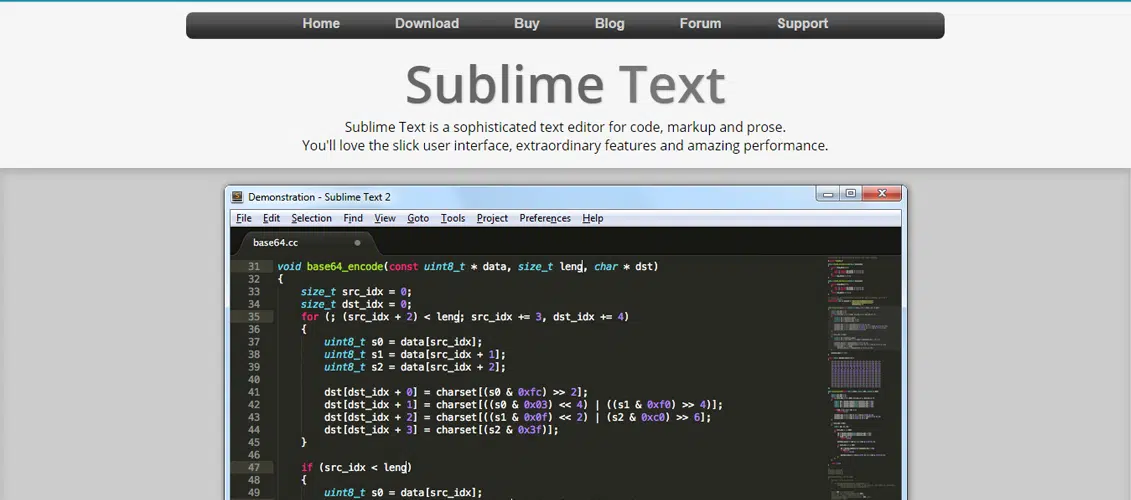
Task: Close the Demonstration window
Action: coord(882,194)
